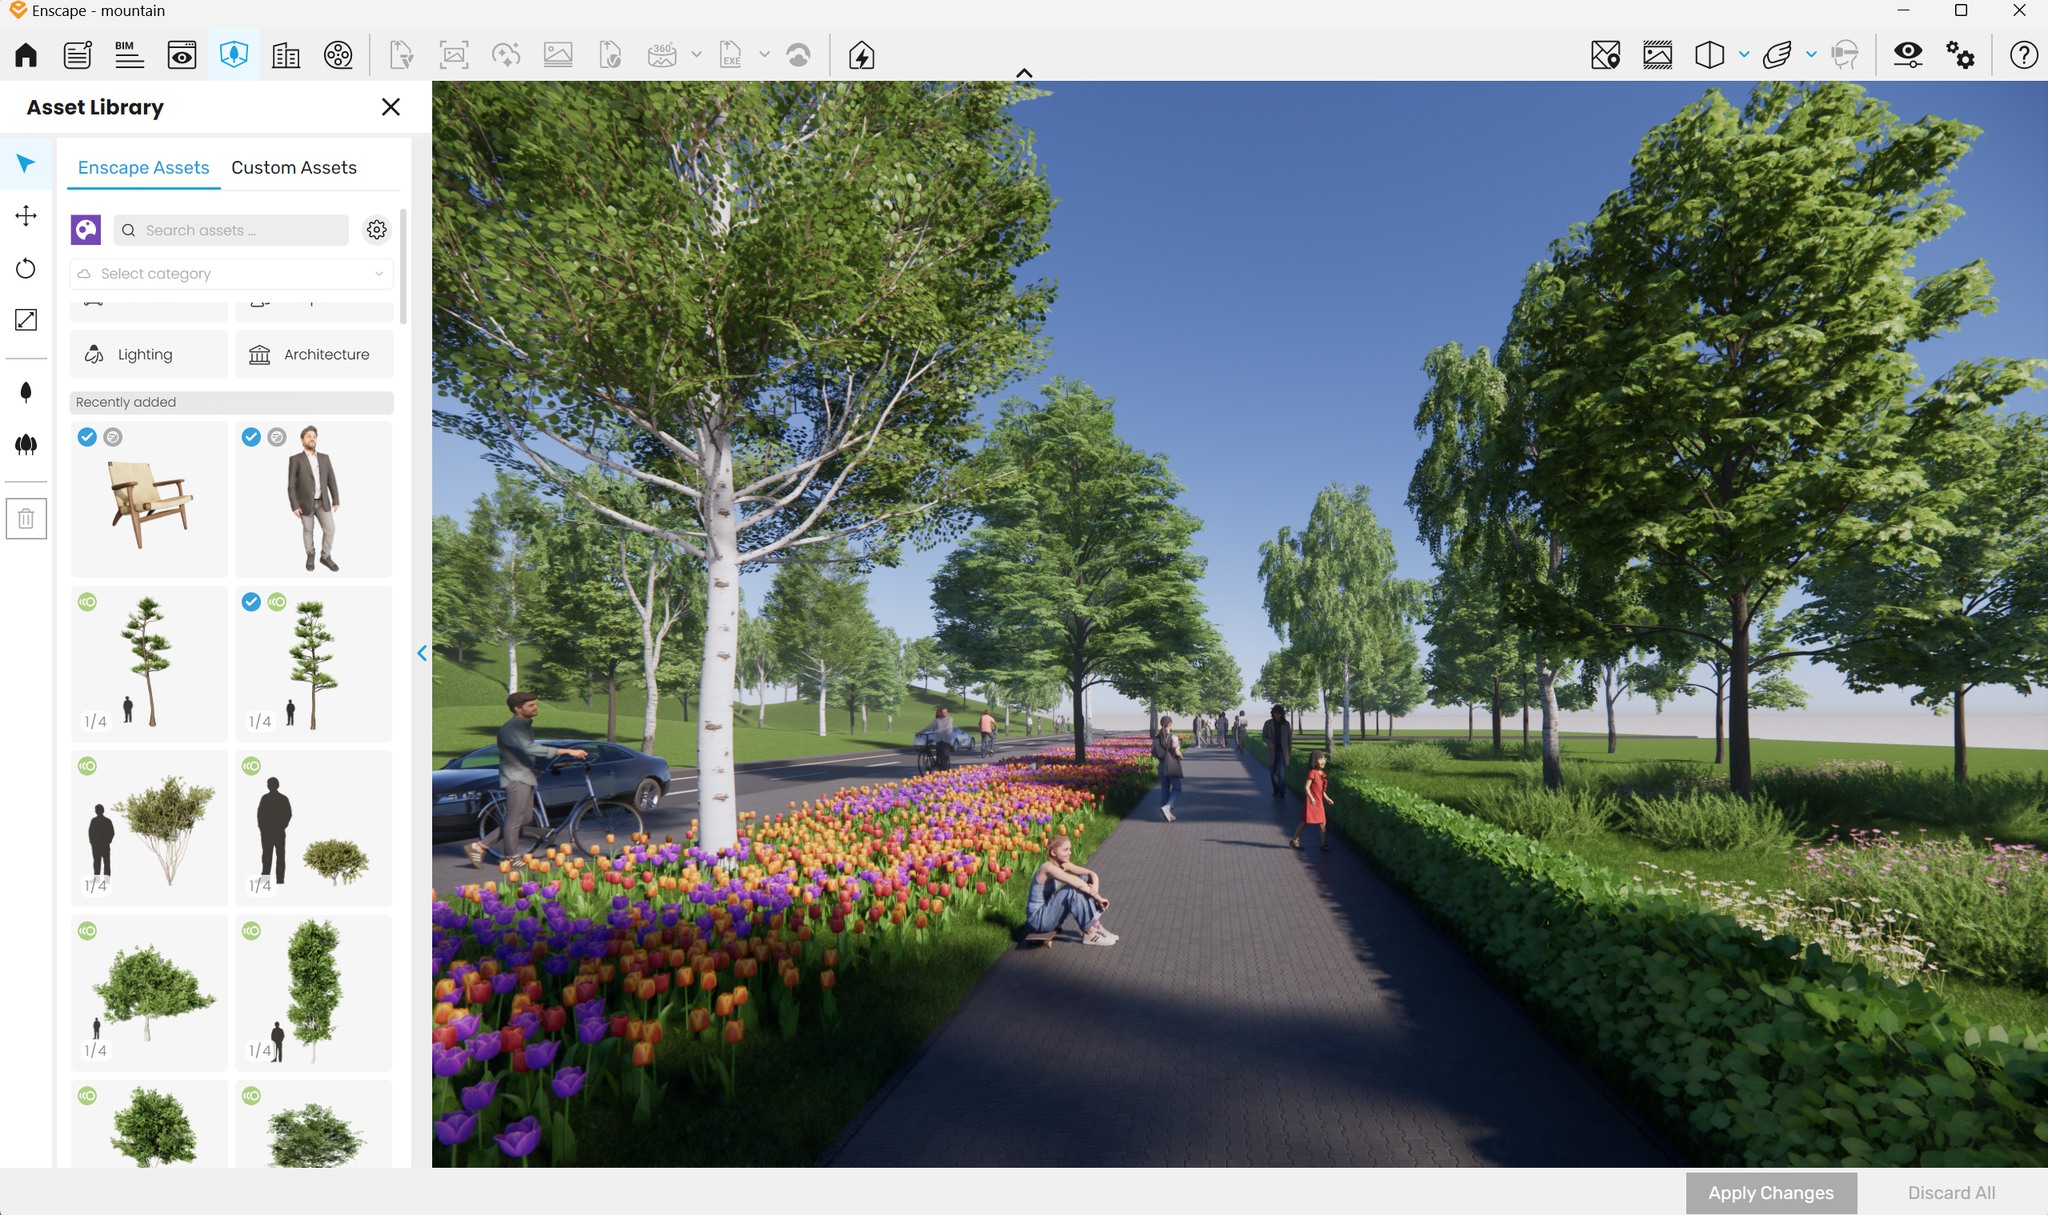Toggle checkmark on armchair asset

coord(87,437)
